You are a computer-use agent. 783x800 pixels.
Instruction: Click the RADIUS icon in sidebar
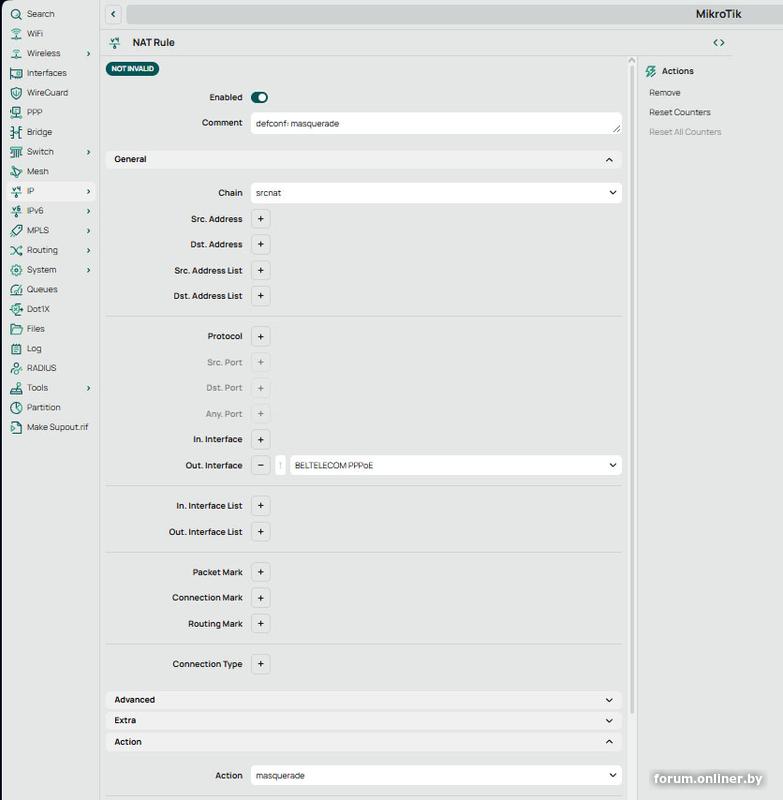tap(16, 368)
